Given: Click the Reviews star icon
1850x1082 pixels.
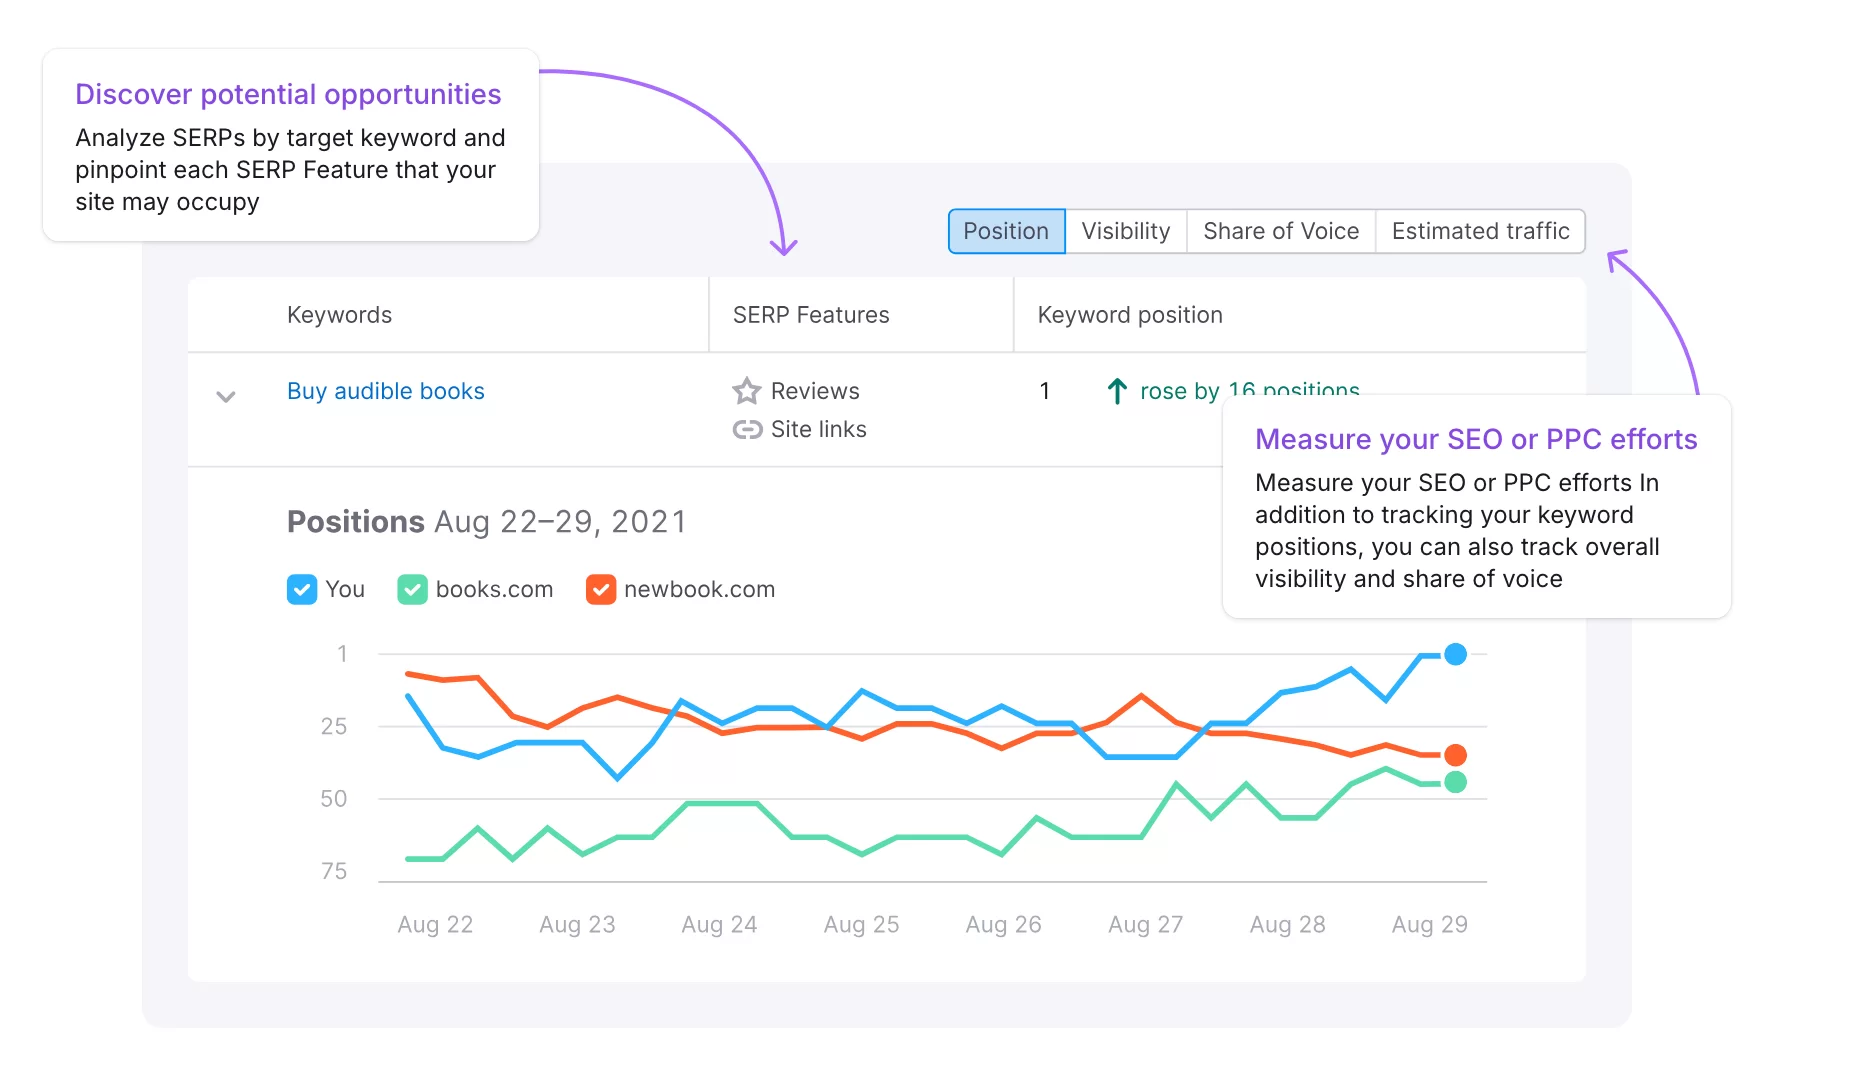Looking at the screenshot, I should (x=746, y=391).
